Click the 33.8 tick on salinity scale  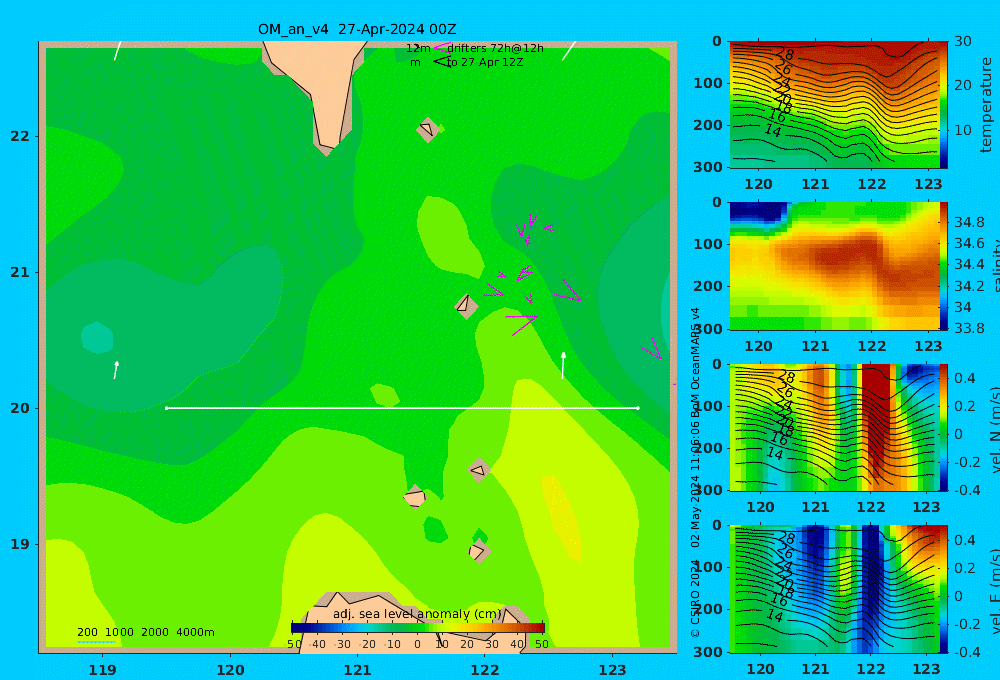click(969, 328)
